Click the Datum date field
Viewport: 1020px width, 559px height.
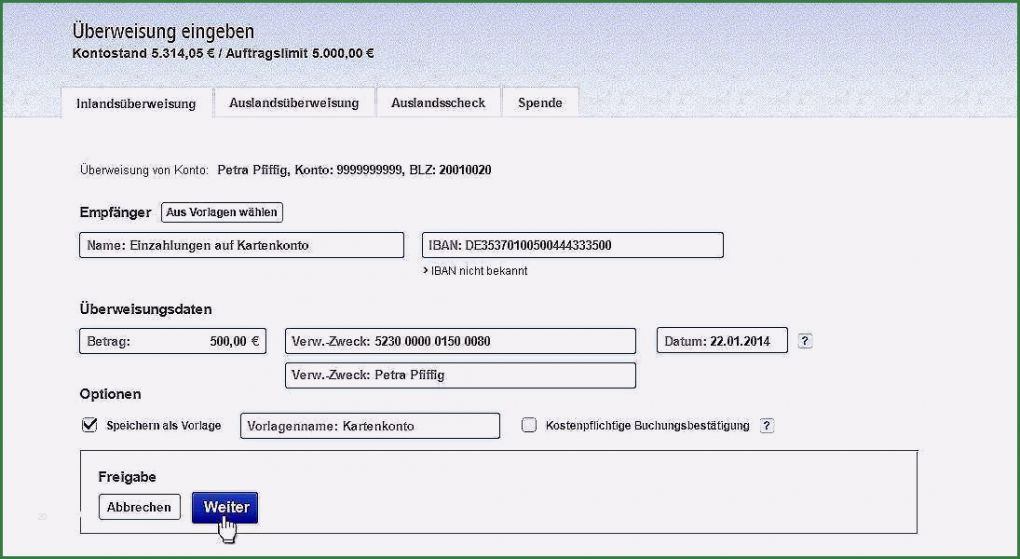721,341
